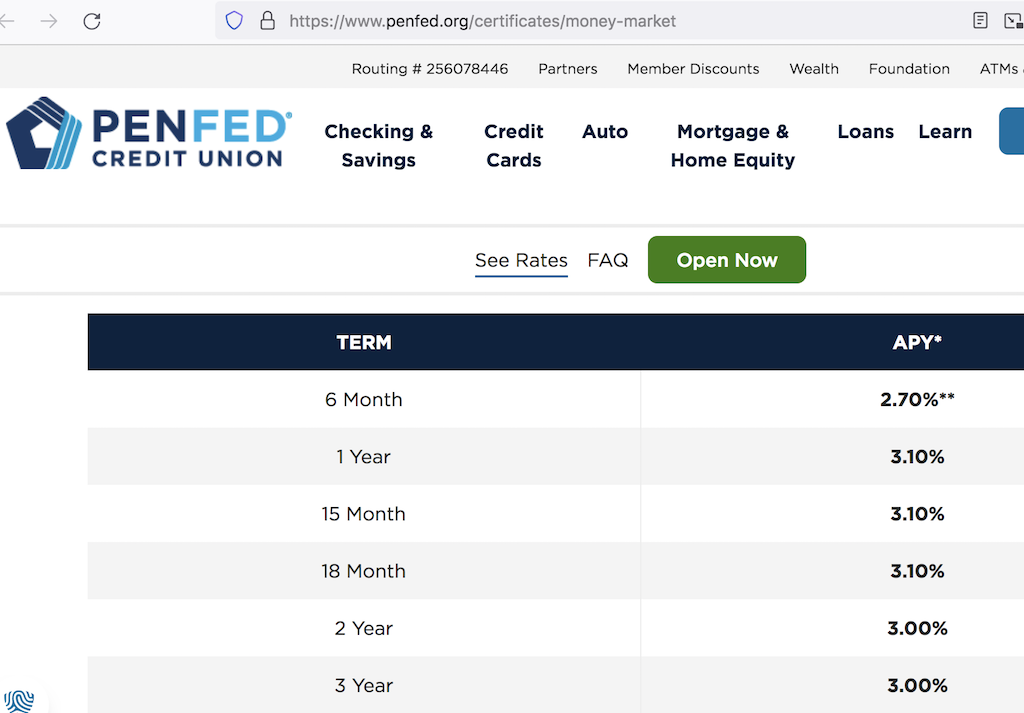
Task: Click the forward navigation arrow
Action: (x=48, y=20)
